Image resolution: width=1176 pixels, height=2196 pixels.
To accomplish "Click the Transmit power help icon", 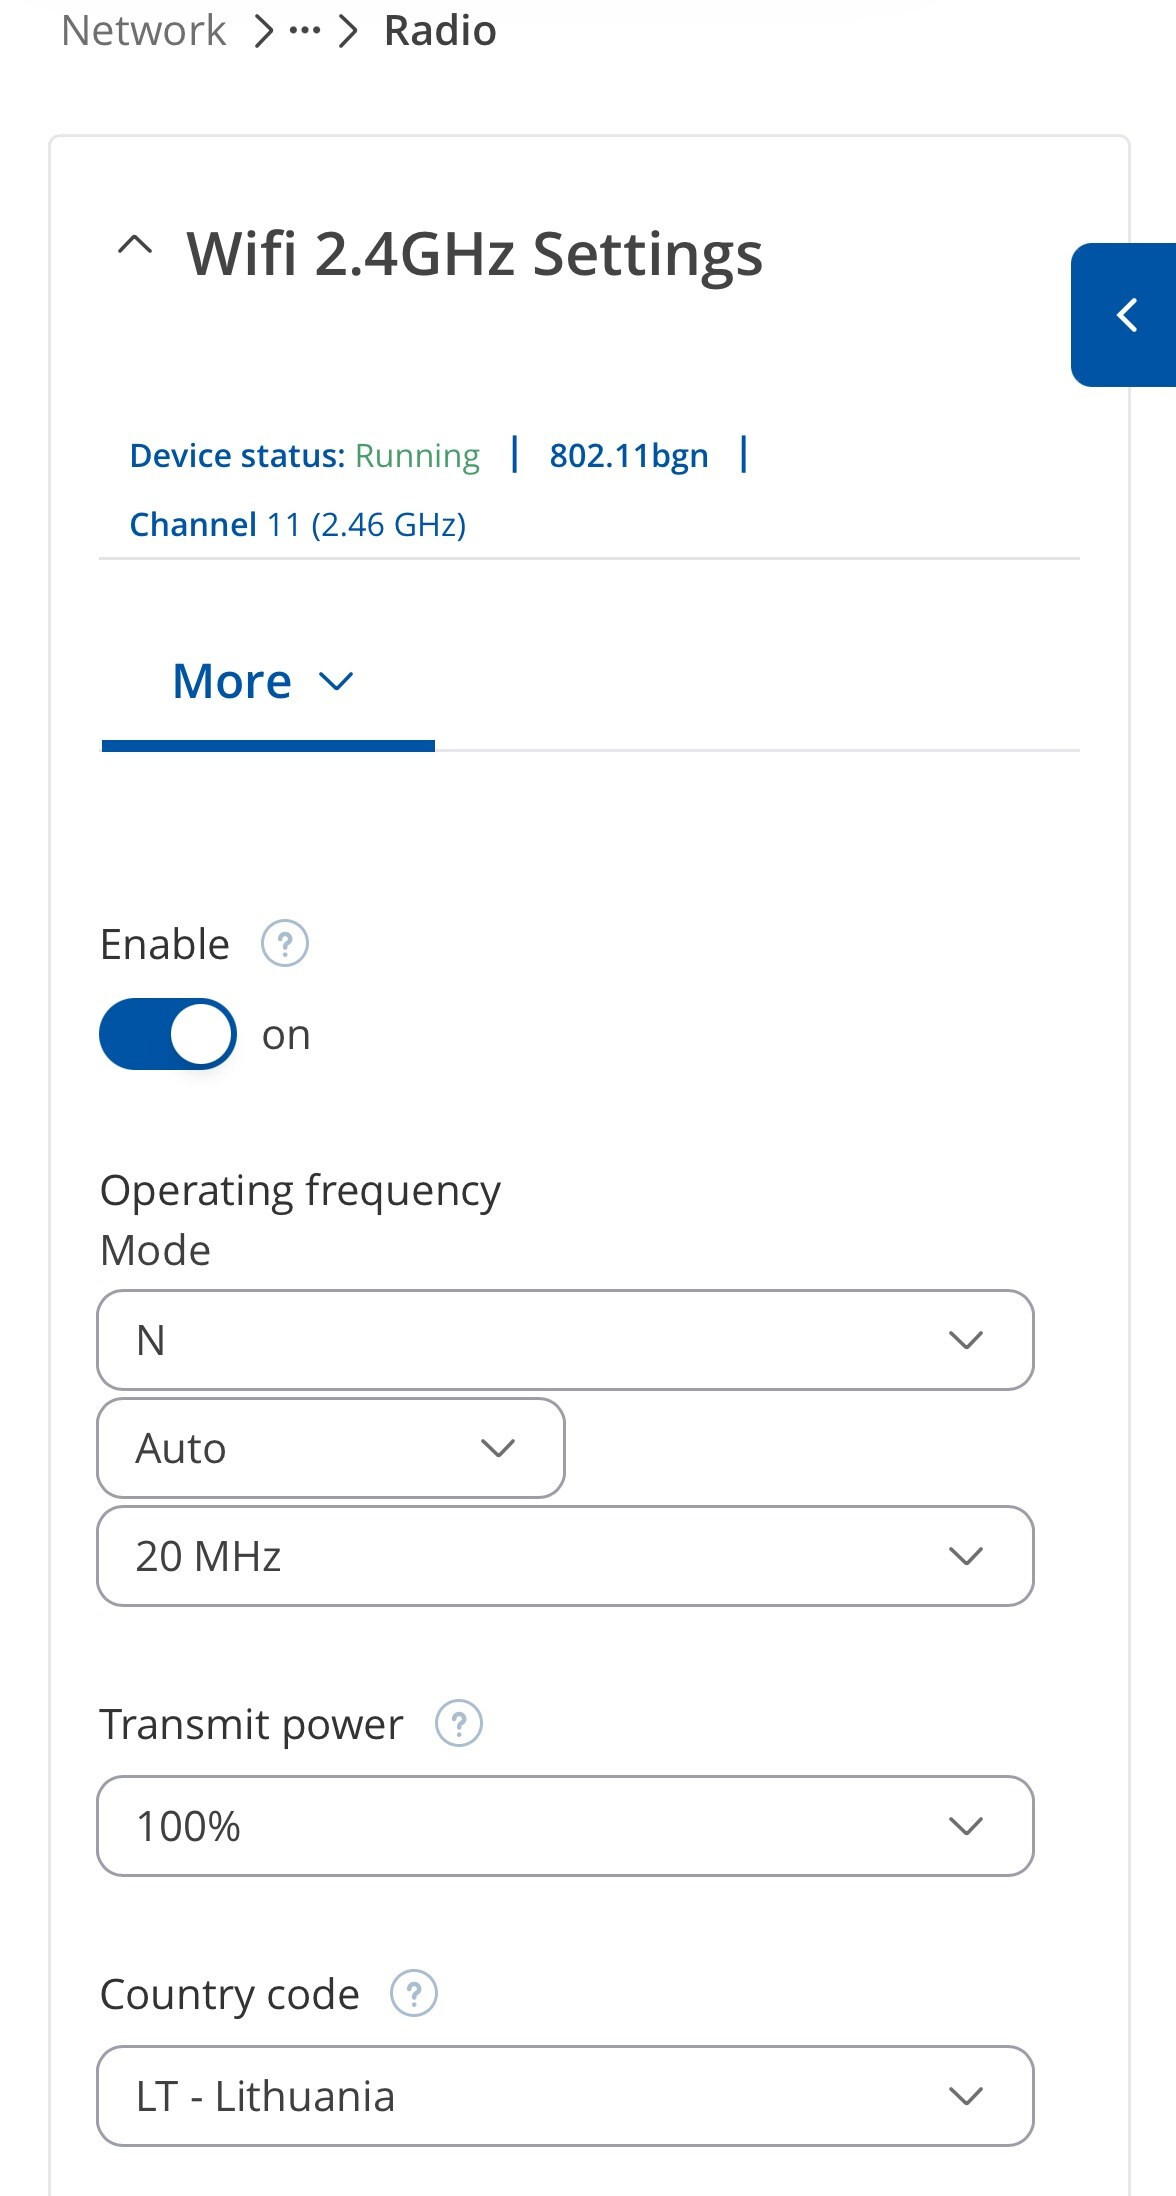I will [x=459, y=1724].
